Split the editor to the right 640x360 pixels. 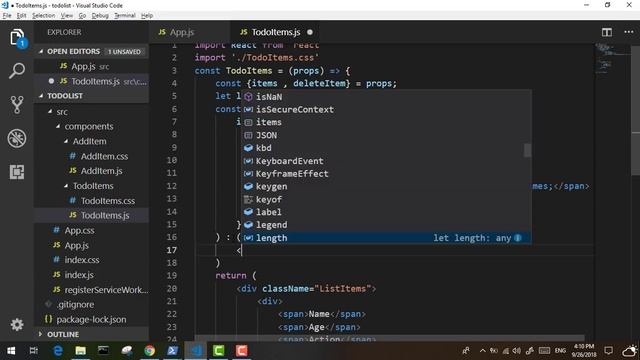(607, 32)
